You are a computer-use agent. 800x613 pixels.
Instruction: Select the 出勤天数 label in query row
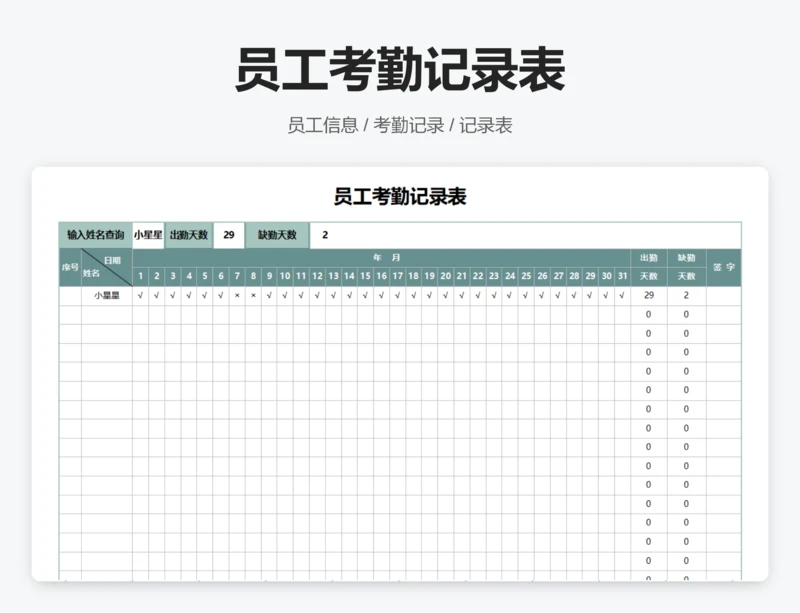189,235
